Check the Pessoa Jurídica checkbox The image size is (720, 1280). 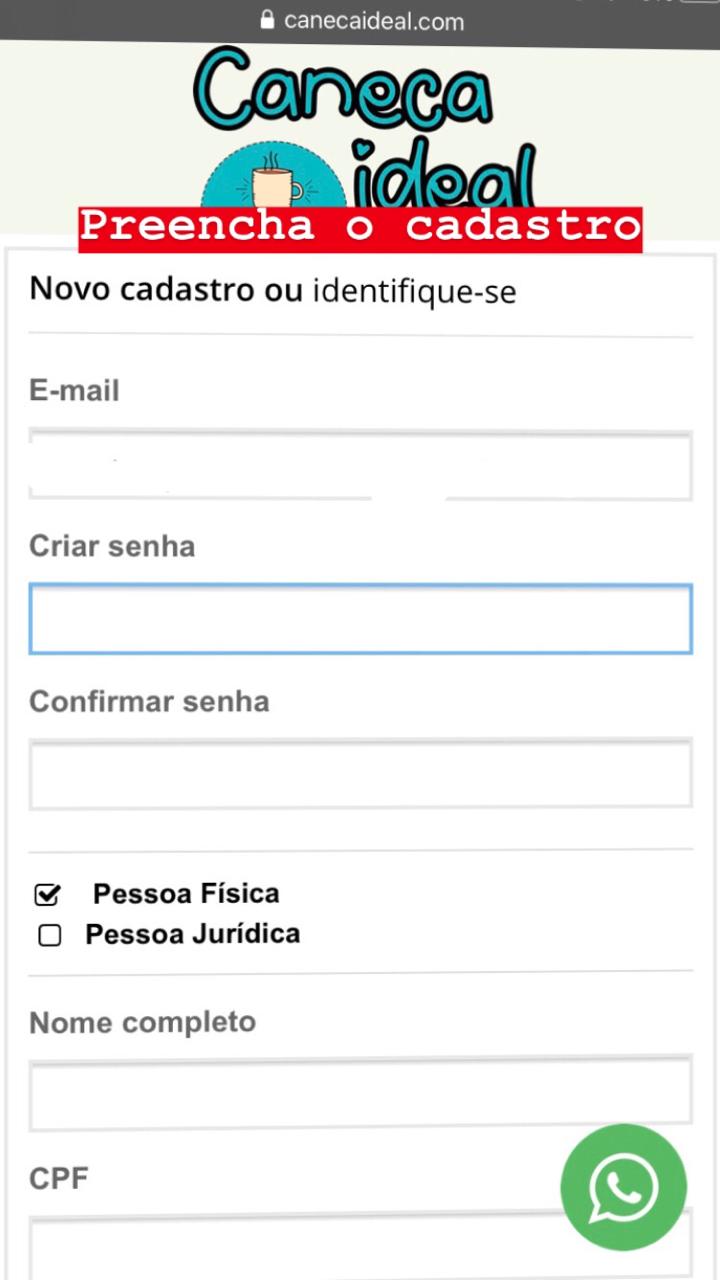point(49,935)
